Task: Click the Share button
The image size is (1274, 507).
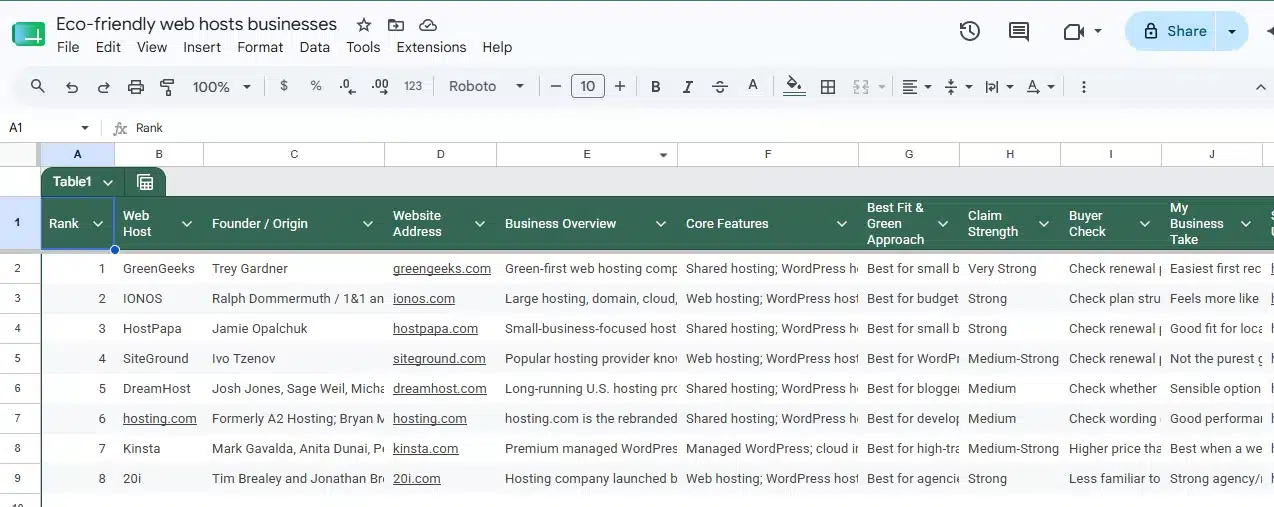Action: coord(1171,31)
